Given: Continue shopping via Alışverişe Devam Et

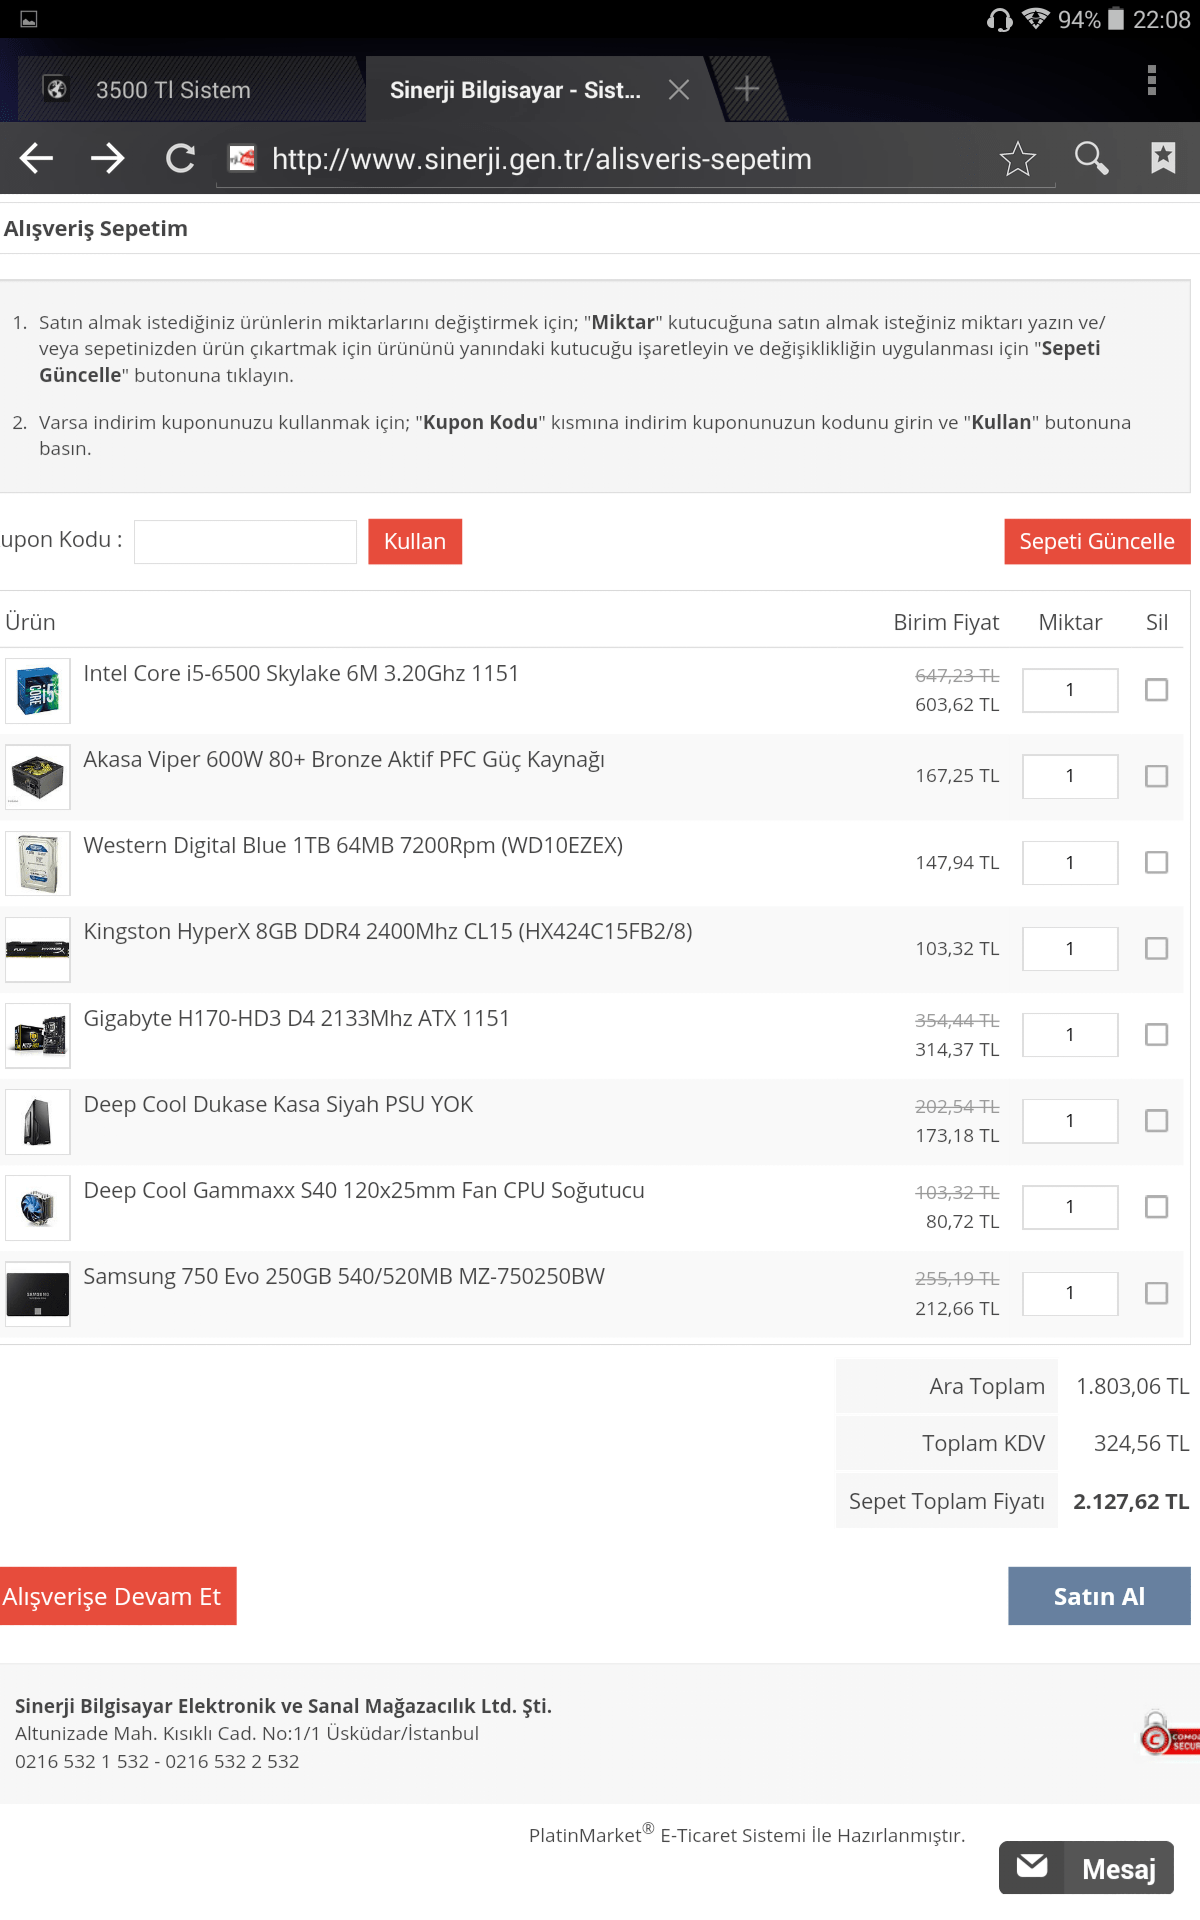Looking at the screenshot, I should click(x=117, y=1596).
